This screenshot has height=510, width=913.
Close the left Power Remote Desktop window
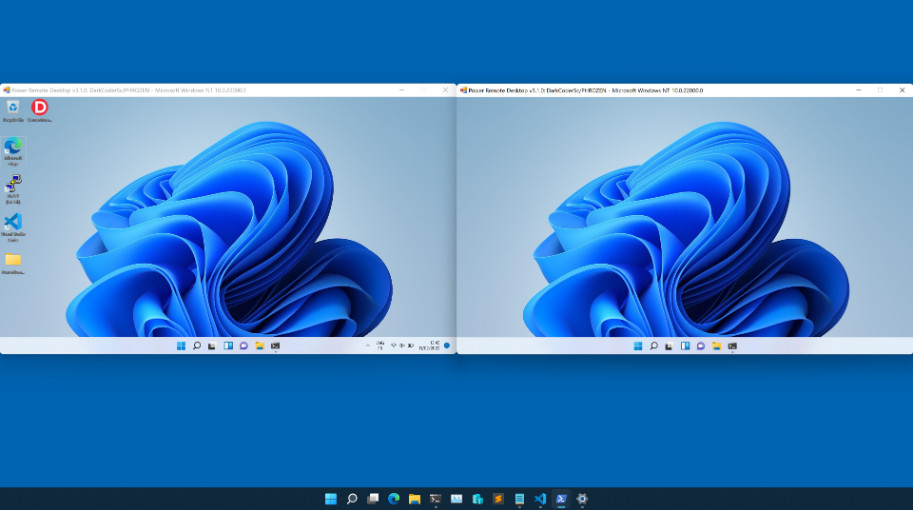445,90
